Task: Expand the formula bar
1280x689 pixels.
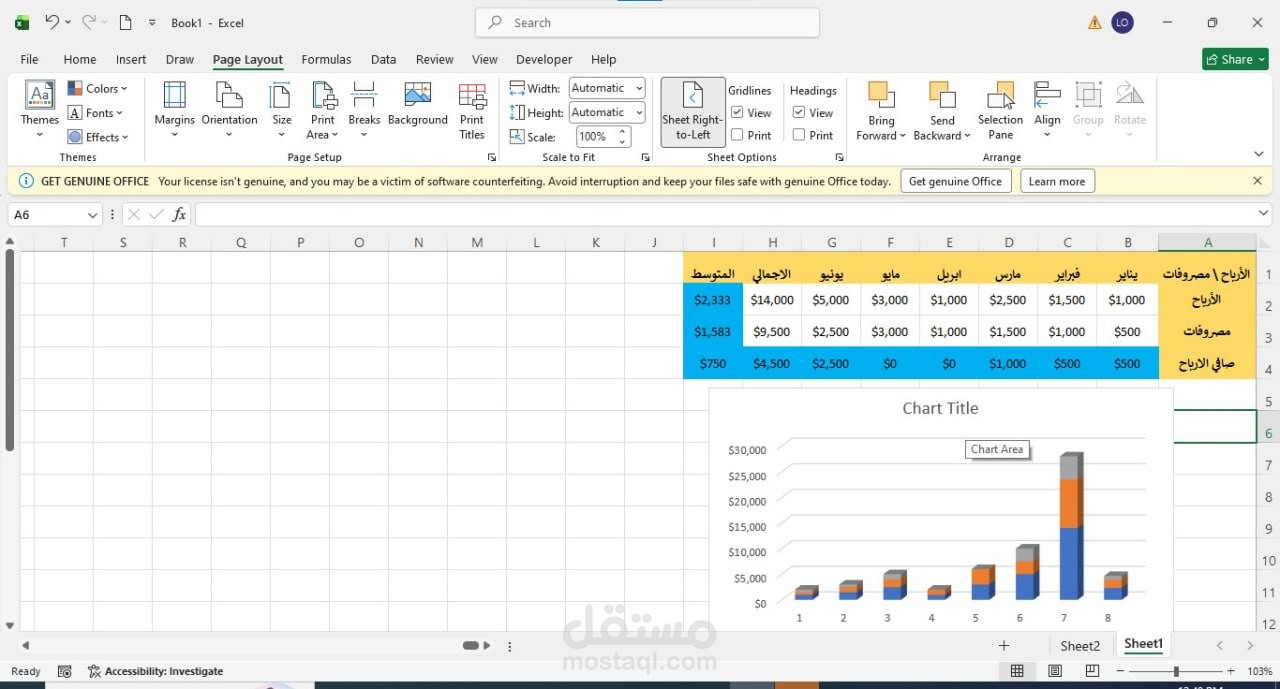Action: pyautogui.click(x=1263, y=214)
